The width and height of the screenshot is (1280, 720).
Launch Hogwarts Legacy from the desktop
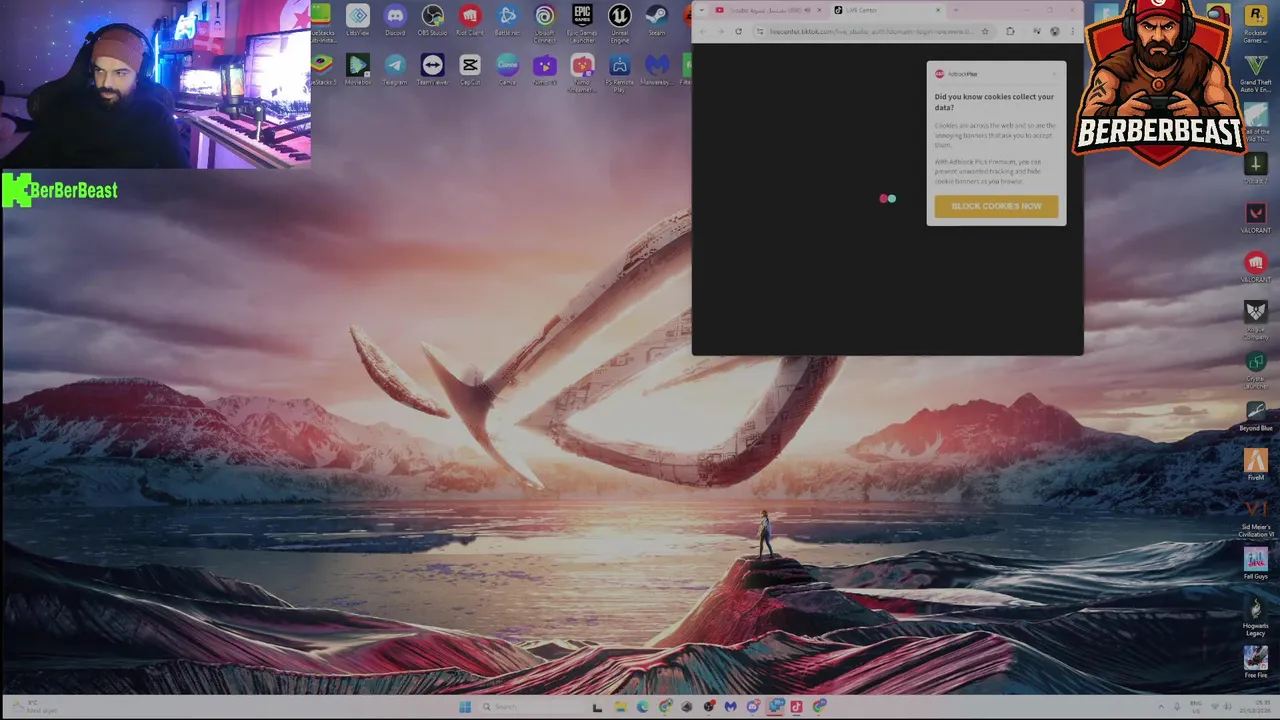pos(1255,616)
